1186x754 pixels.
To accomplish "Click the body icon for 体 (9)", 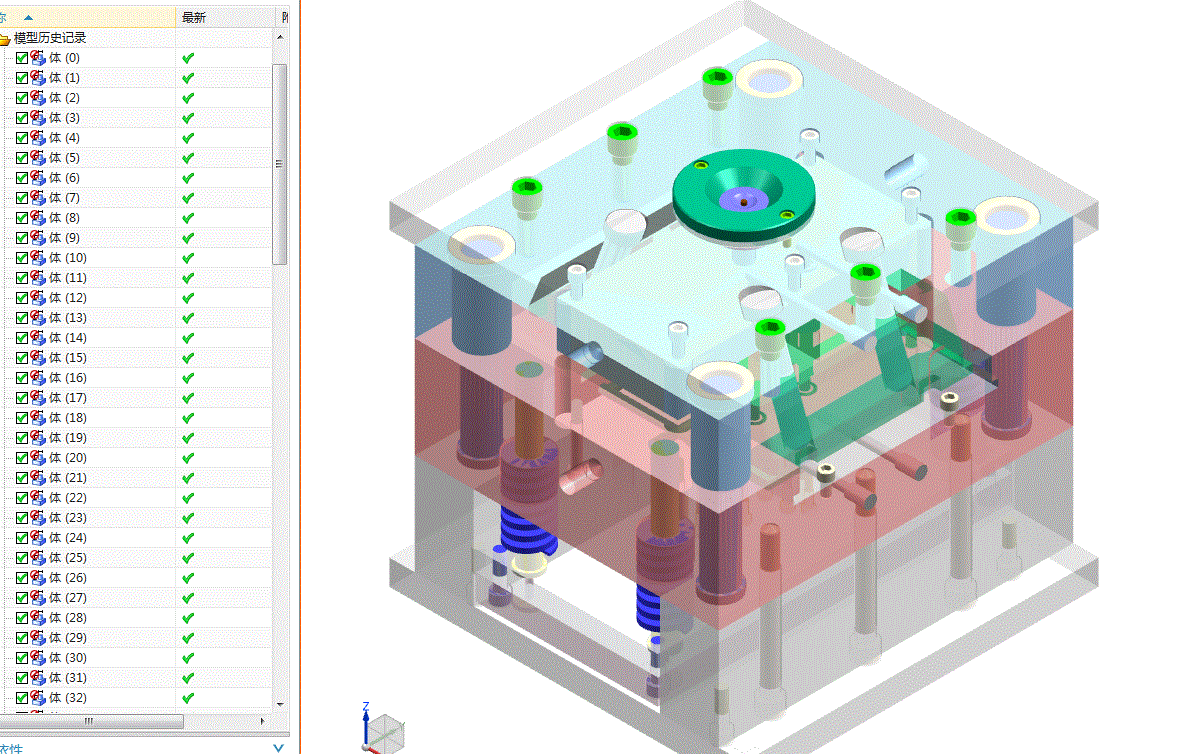I will [38, 237].
